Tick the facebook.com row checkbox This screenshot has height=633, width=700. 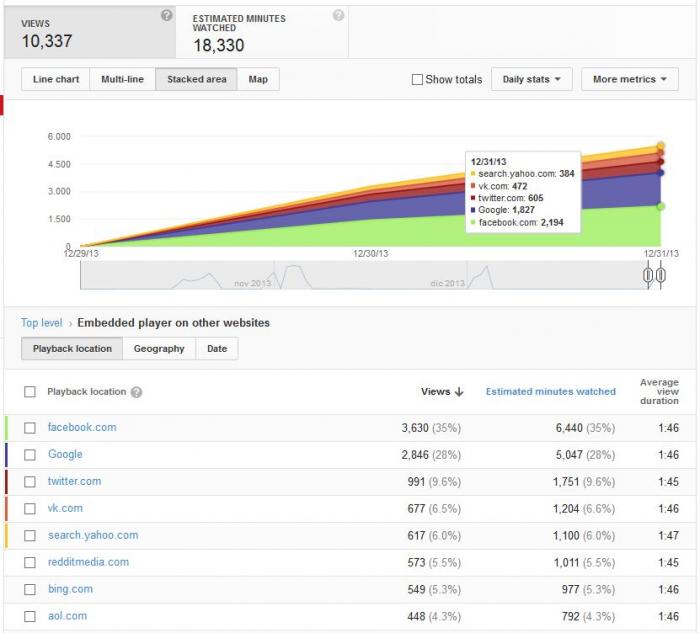point(30,428)
